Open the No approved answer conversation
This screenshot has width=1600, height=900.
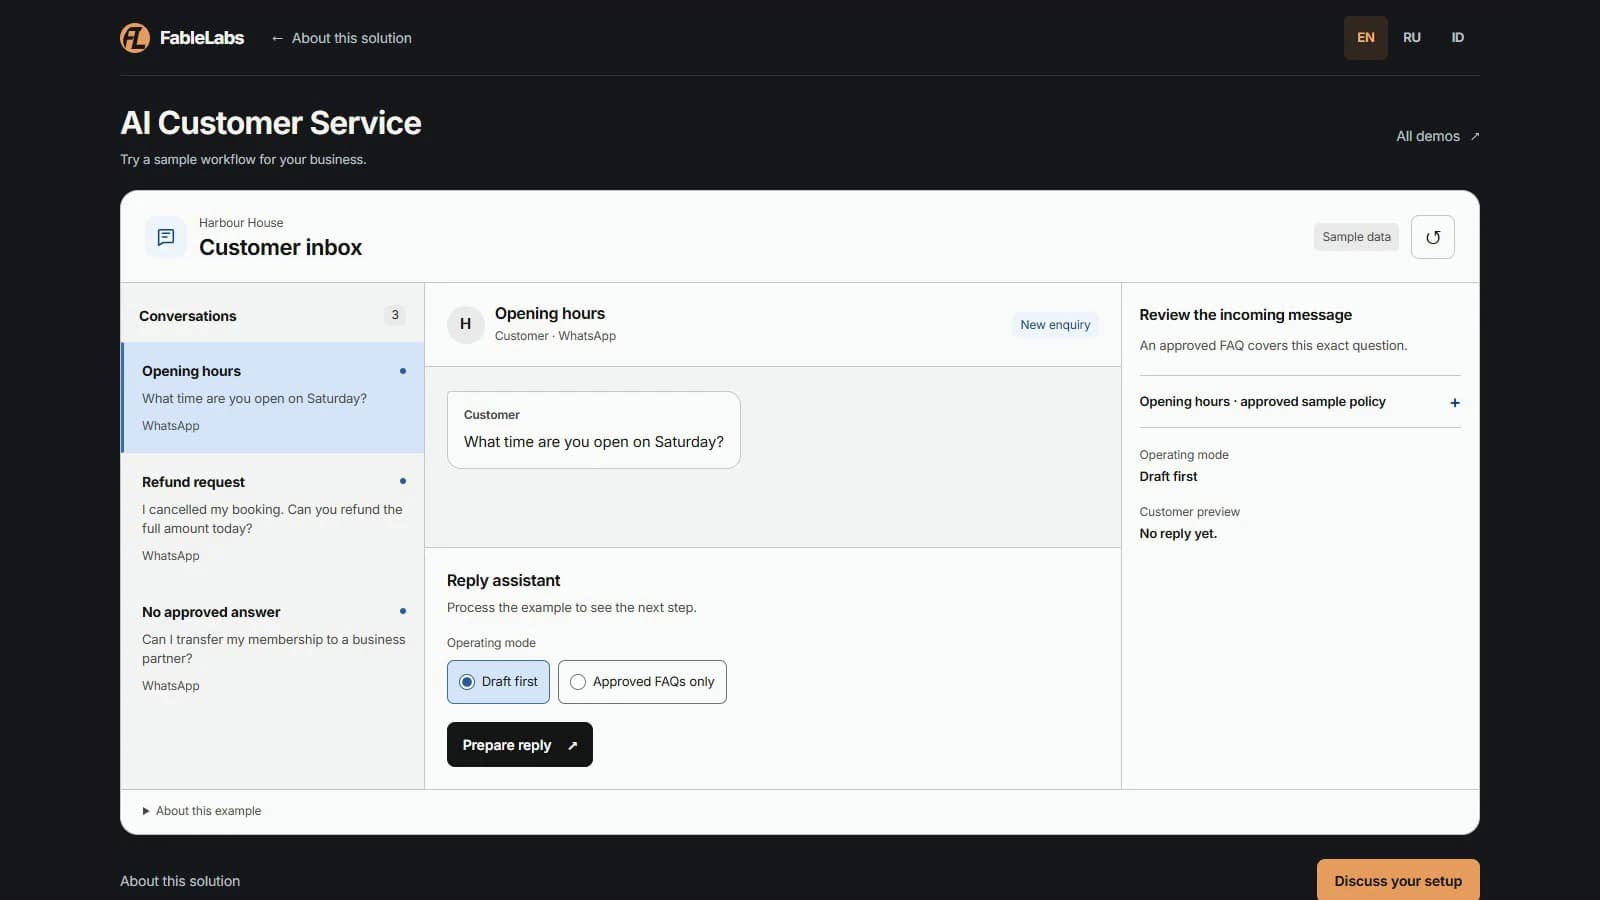pos(273,648)
